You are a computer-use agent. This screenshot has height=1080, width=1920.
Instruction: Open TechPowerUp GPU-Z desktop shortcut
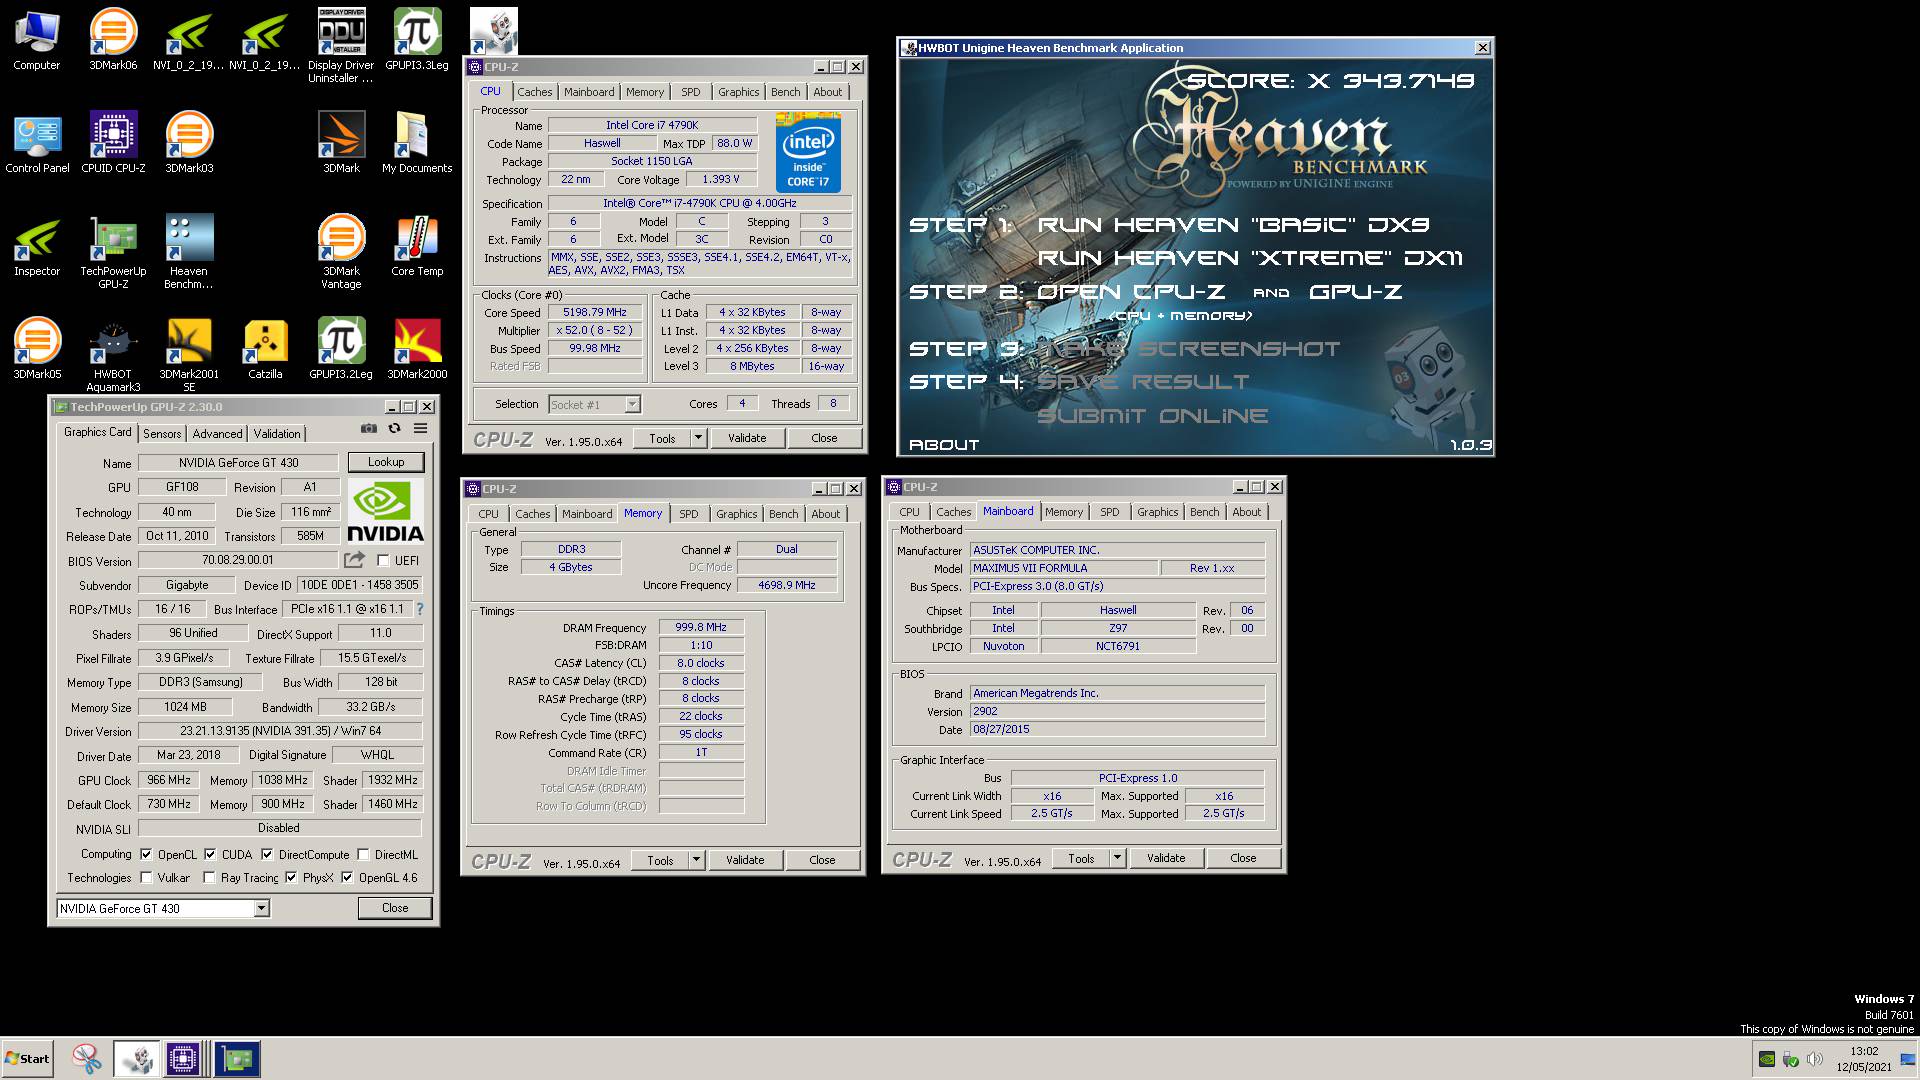point(113,252)
